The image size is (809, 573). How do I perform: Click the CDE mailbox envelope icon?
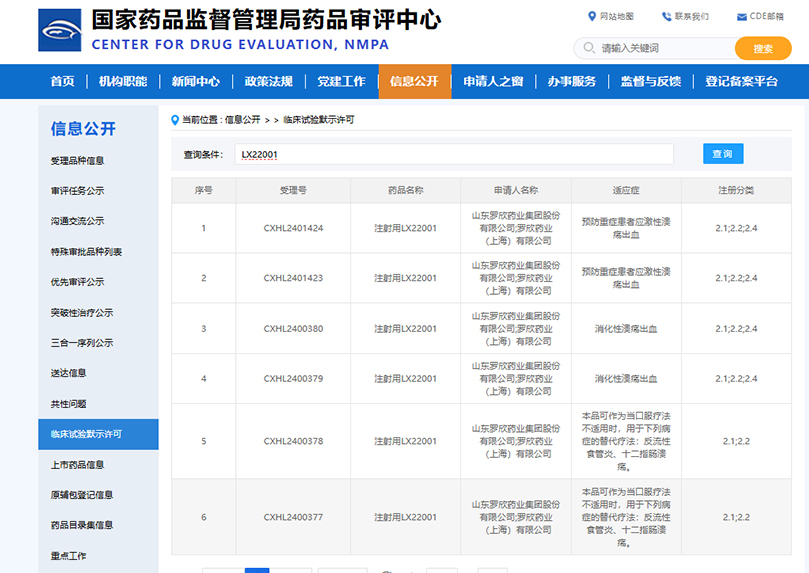(741, 16)
